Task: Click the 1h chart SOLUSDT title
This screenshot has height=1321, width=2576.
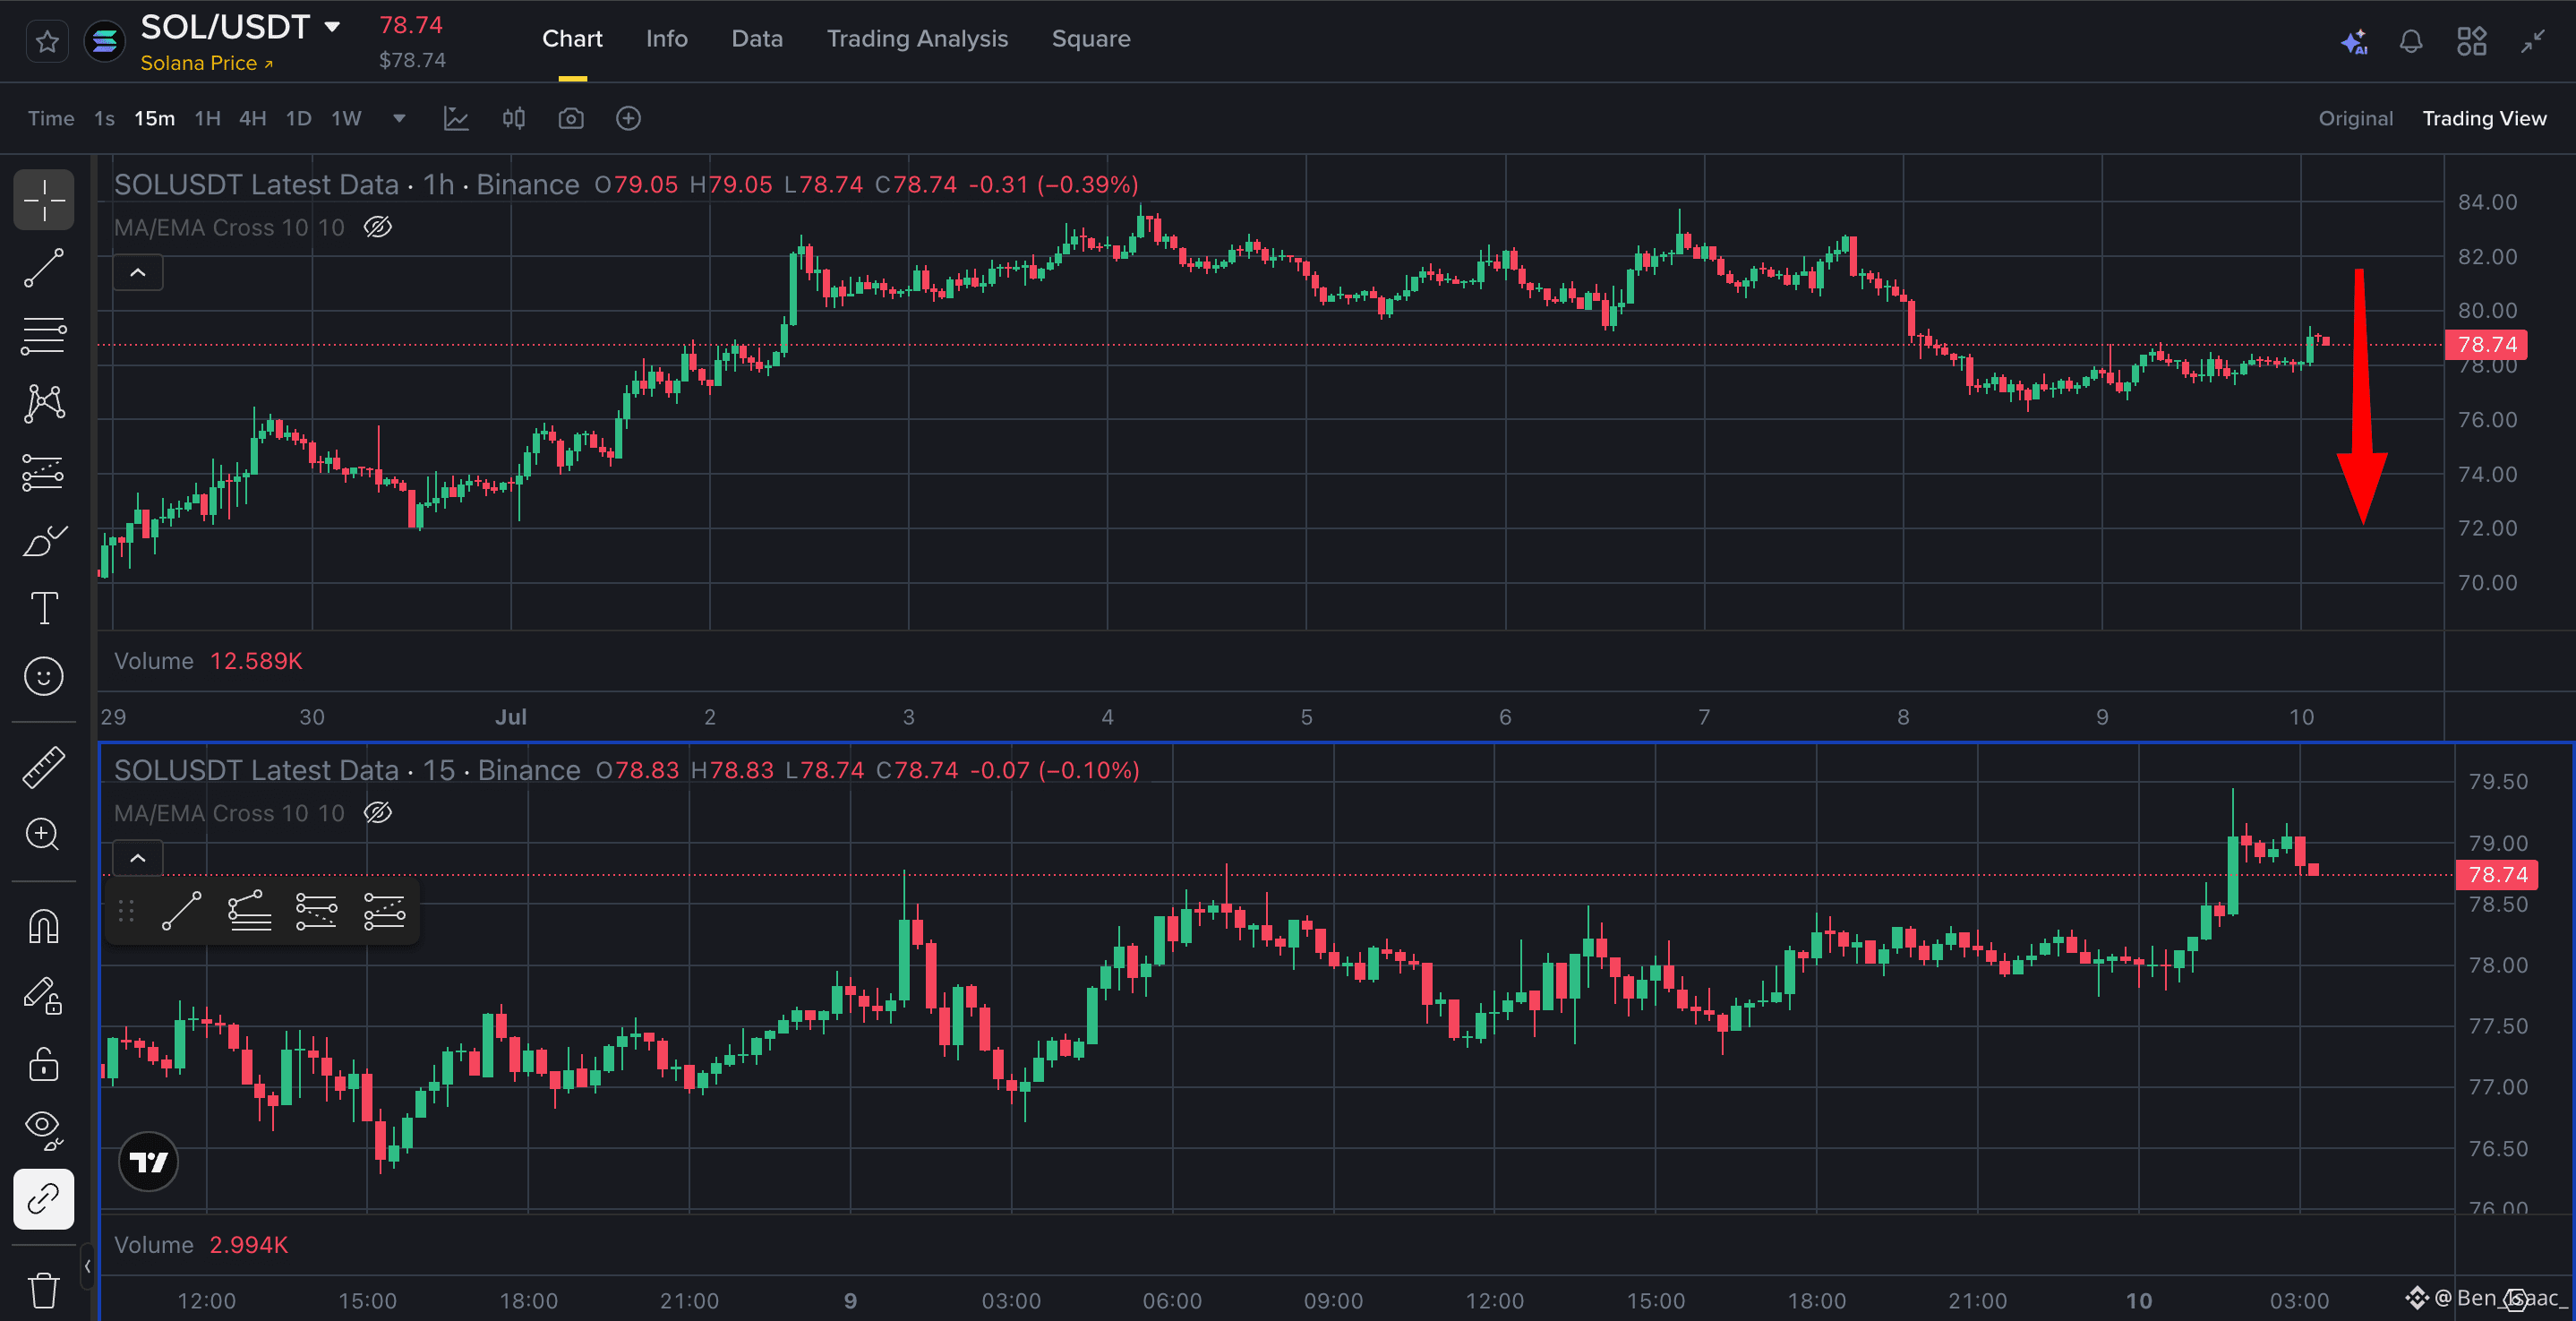Action: pos(346,185)
